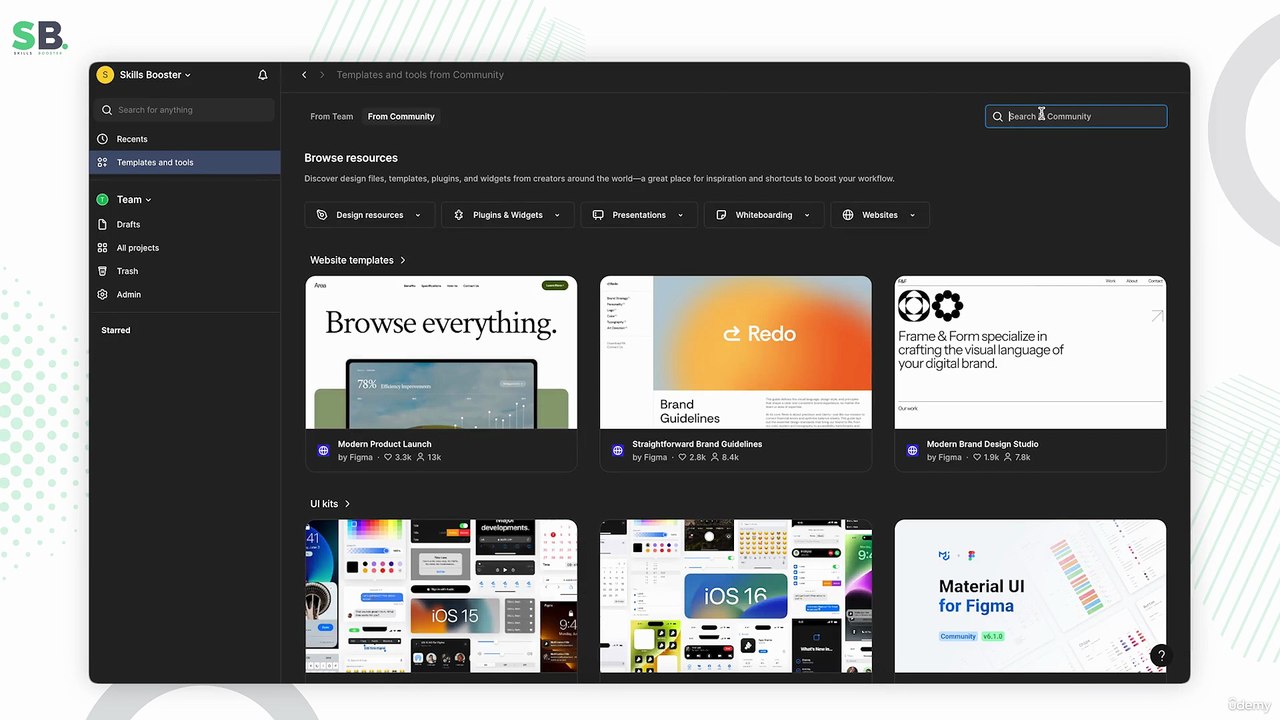The width and height of the screenshot is (1280, 720).
Task: Expand the Team dropdown in sidebar
Action: click(x=134, y=200)
